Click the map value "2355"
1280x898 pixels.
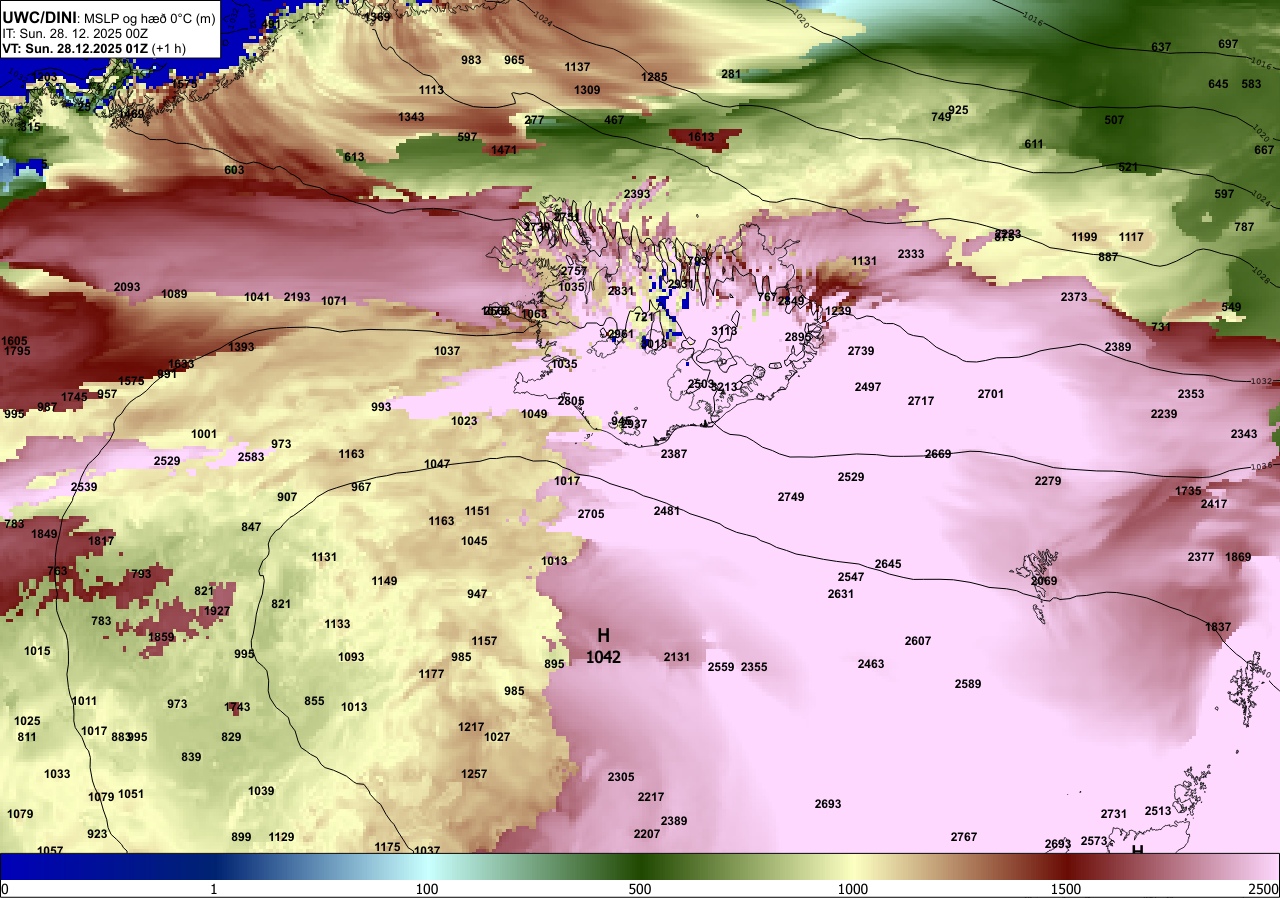754,667
